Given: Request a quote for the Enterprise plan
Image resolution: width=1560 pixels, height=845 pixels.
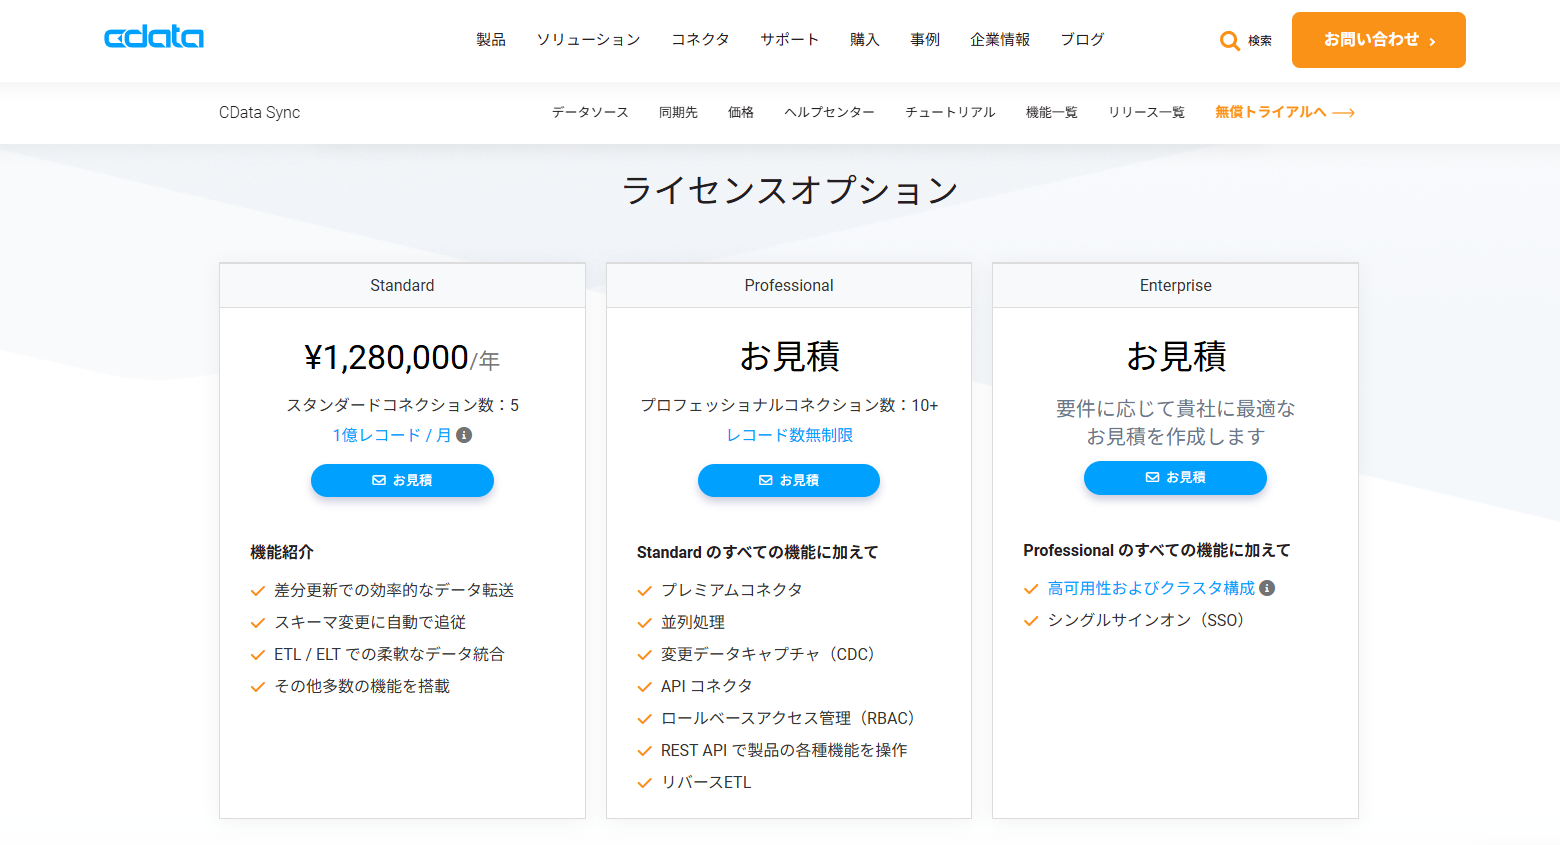Looking at the screenshot, I should tap(1175, 478).
